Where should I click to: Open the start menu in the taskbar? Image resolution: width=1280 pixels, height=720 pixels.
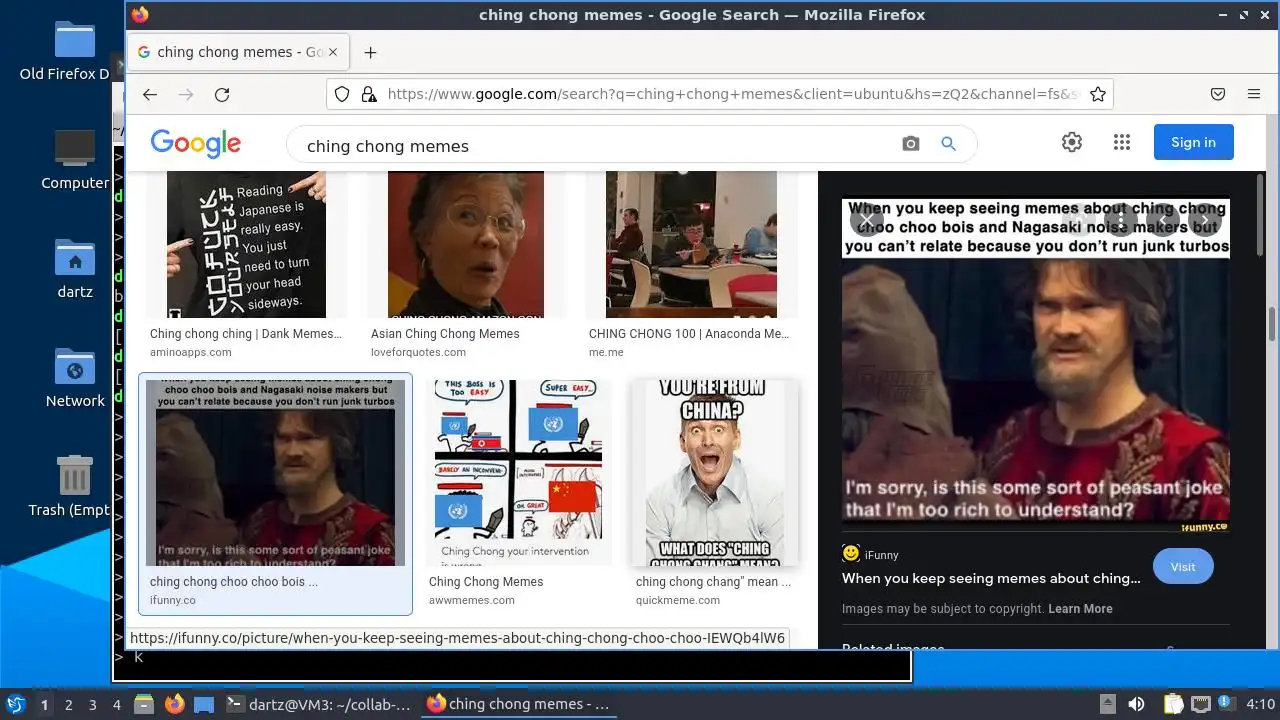(15, 704)
